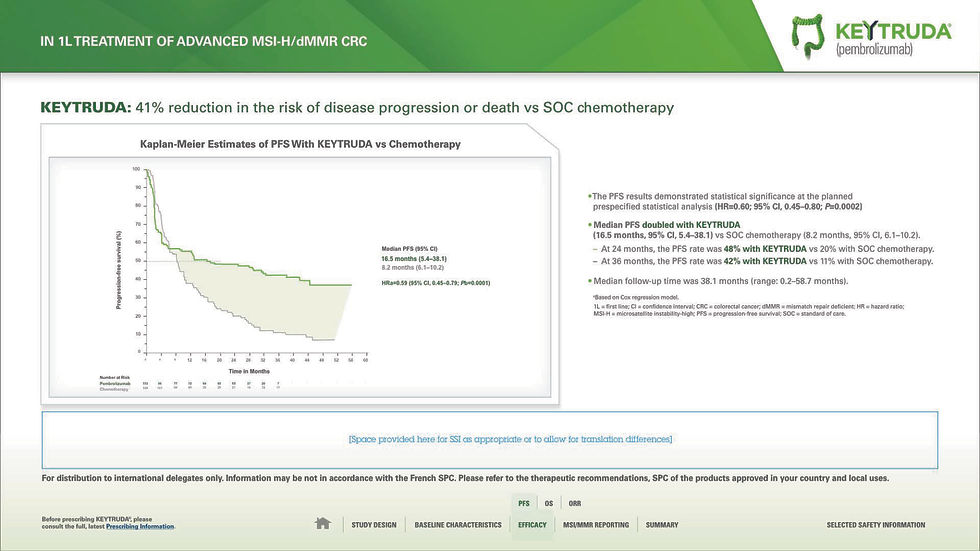The width and height of the screenshot is (980, 551).
Task: Click the KEYTRUDA (pembrolizumab) brand name
Action: pyautogui.click(x=893, y=39)
